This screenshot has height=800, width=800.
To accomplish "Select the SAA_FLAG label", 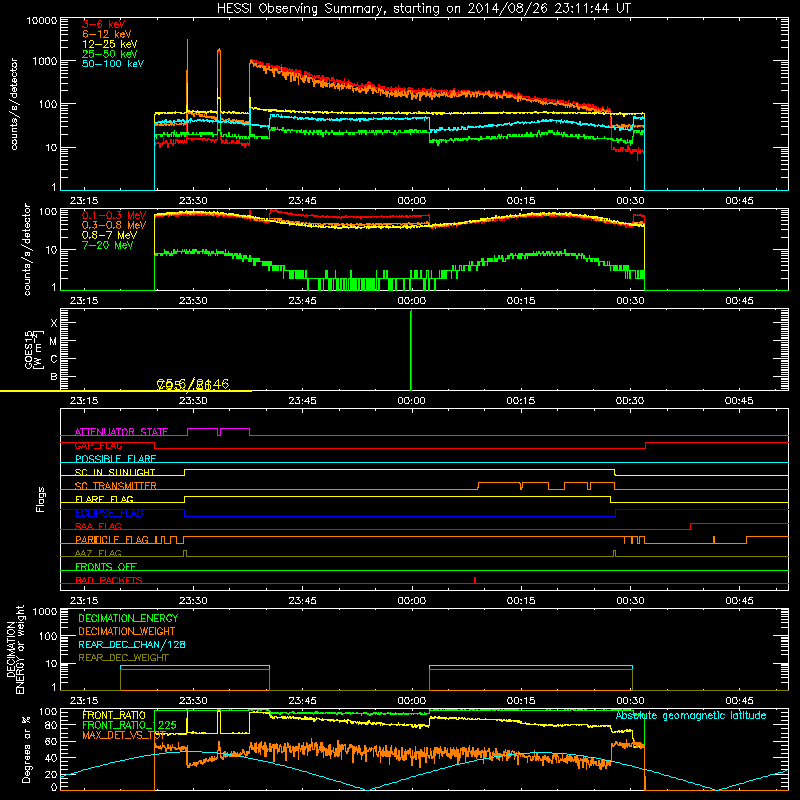I will (98, 526).
